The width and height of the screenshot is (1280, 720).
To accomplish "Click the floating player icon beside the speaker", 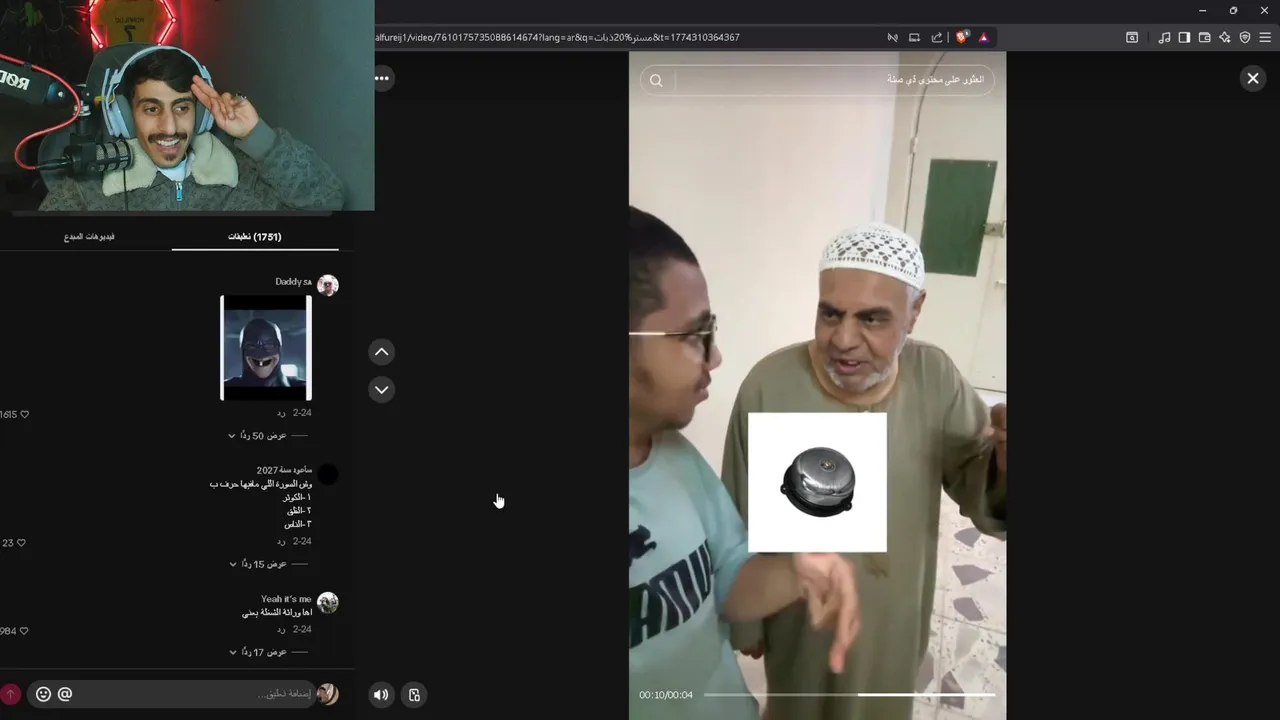I will (x=414, y=694).
